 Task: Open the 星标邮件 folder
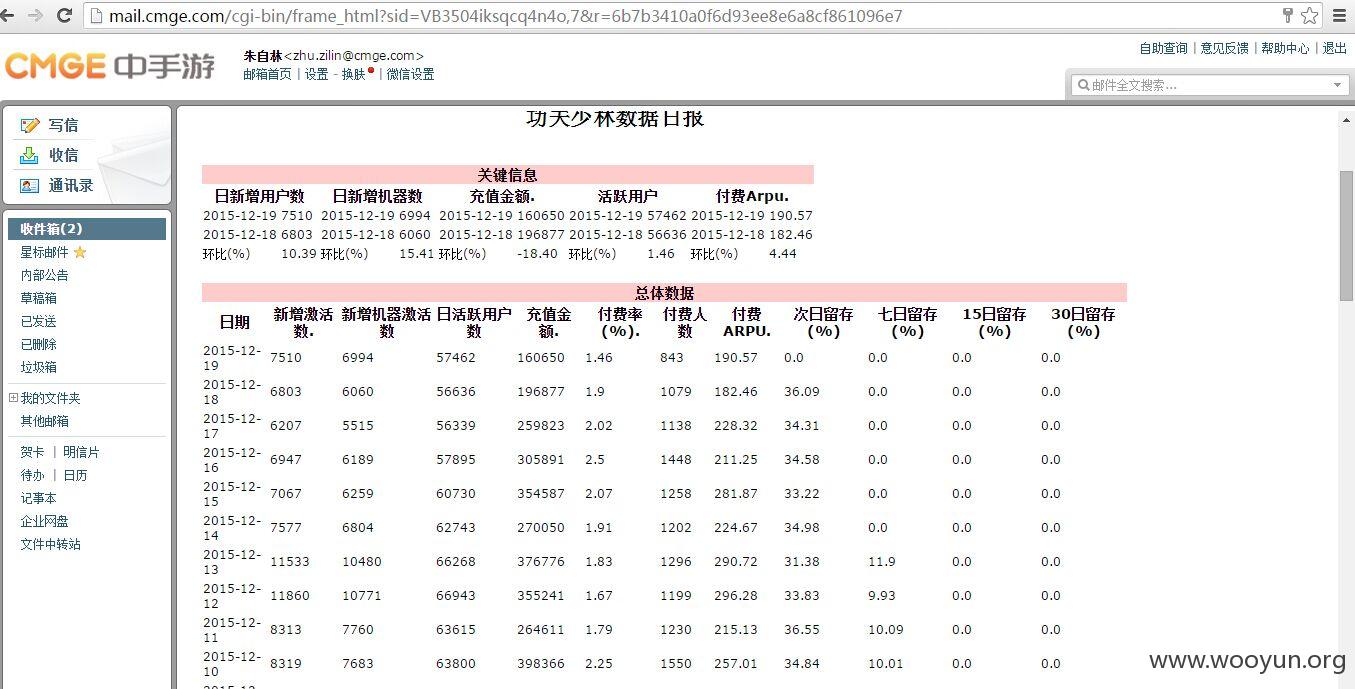pyautogui.click(x=45, y=252)
